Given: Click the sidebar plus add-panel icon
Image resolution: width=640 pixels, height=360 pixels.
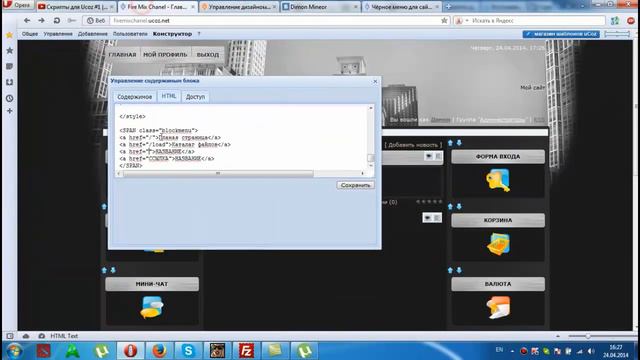Looking at the screenshot, I should [x=10, y=111].
